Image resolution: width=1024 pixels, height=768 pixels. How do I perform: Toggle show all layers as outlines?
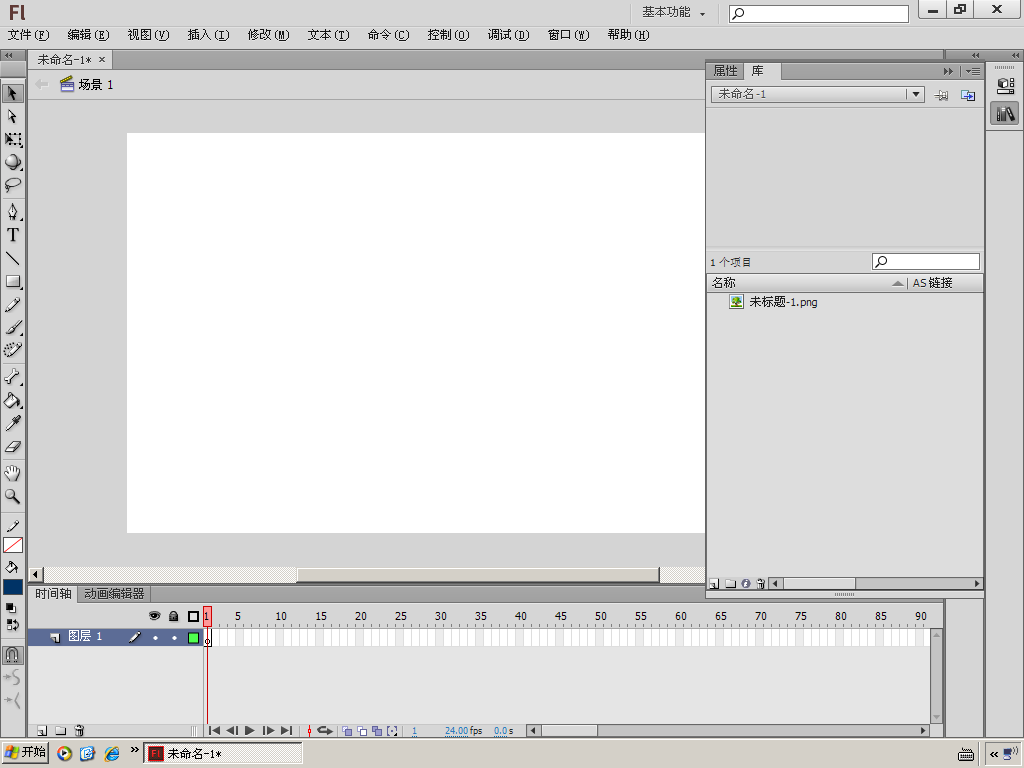tap(193, 616)
